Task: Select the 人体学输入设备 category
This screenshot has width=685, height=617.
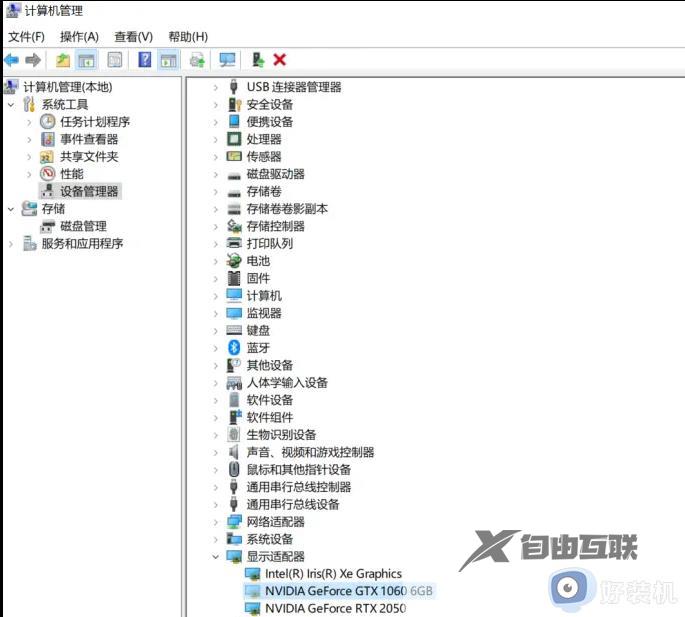Action: [287, 382]
